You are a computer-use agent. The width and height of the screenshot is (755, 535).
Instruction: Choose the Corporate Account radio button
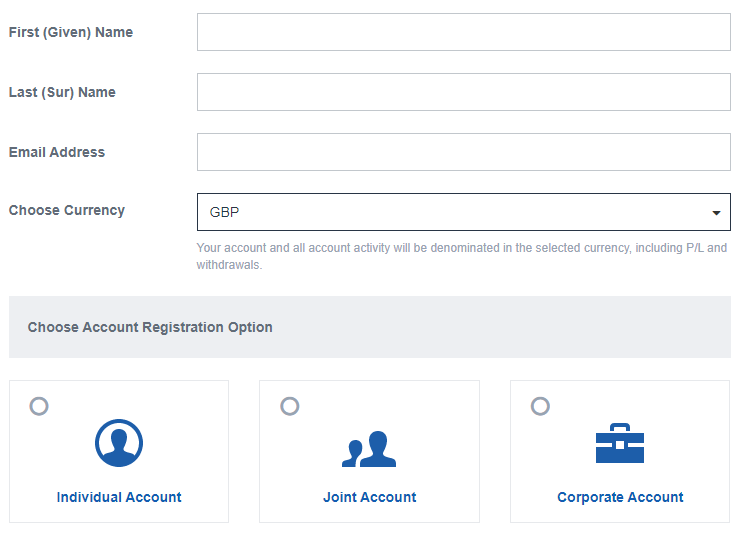(x=540, y=406)
